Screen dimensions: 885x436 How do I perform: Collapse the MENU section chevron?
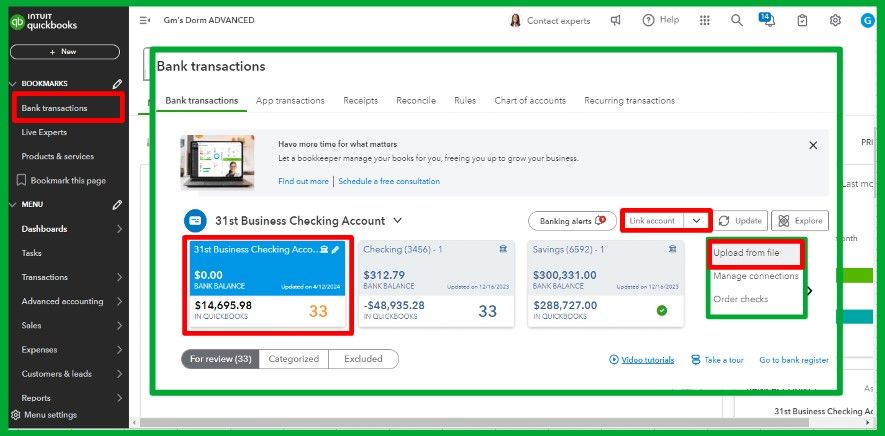pyautogui.click(x=14, y=204)
